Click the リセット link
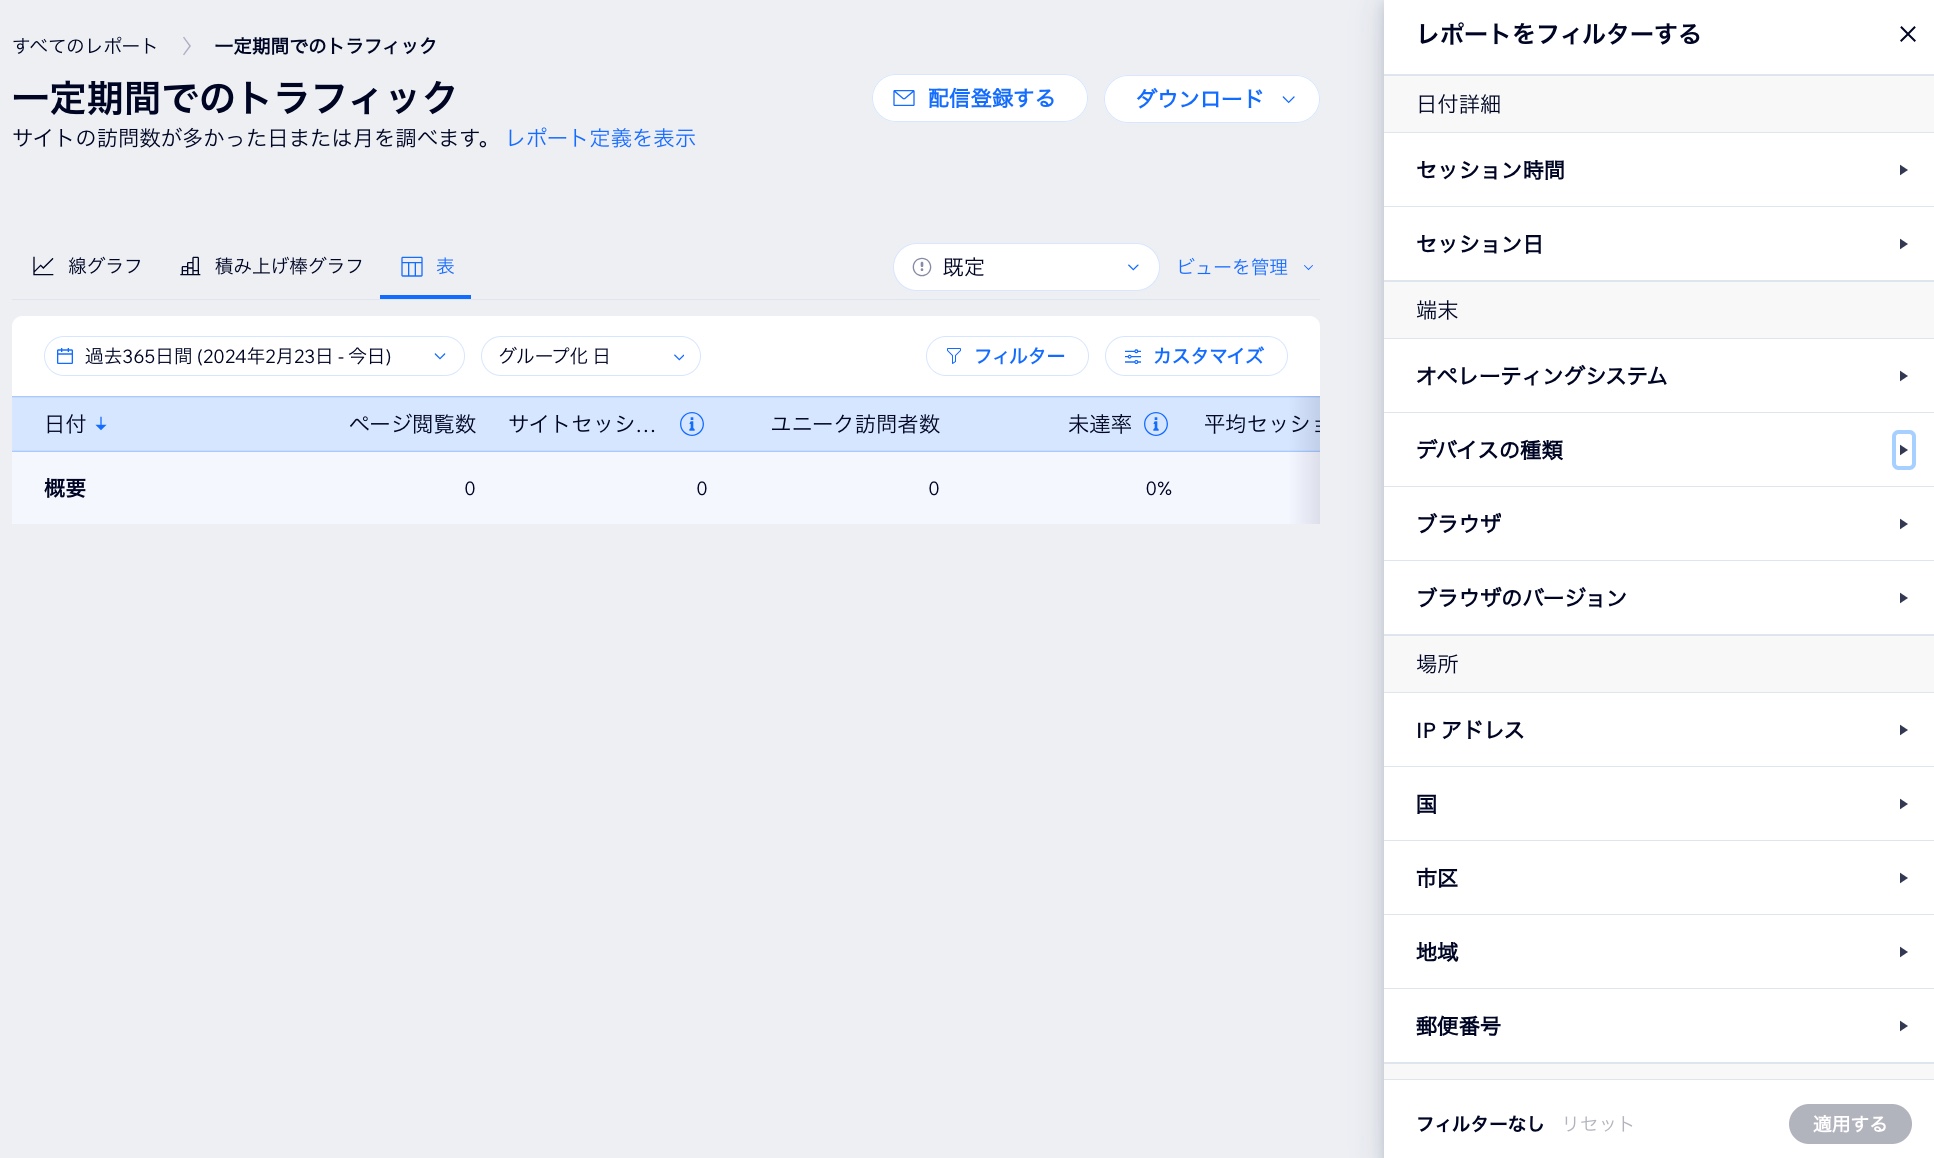 point(1598,1124)
